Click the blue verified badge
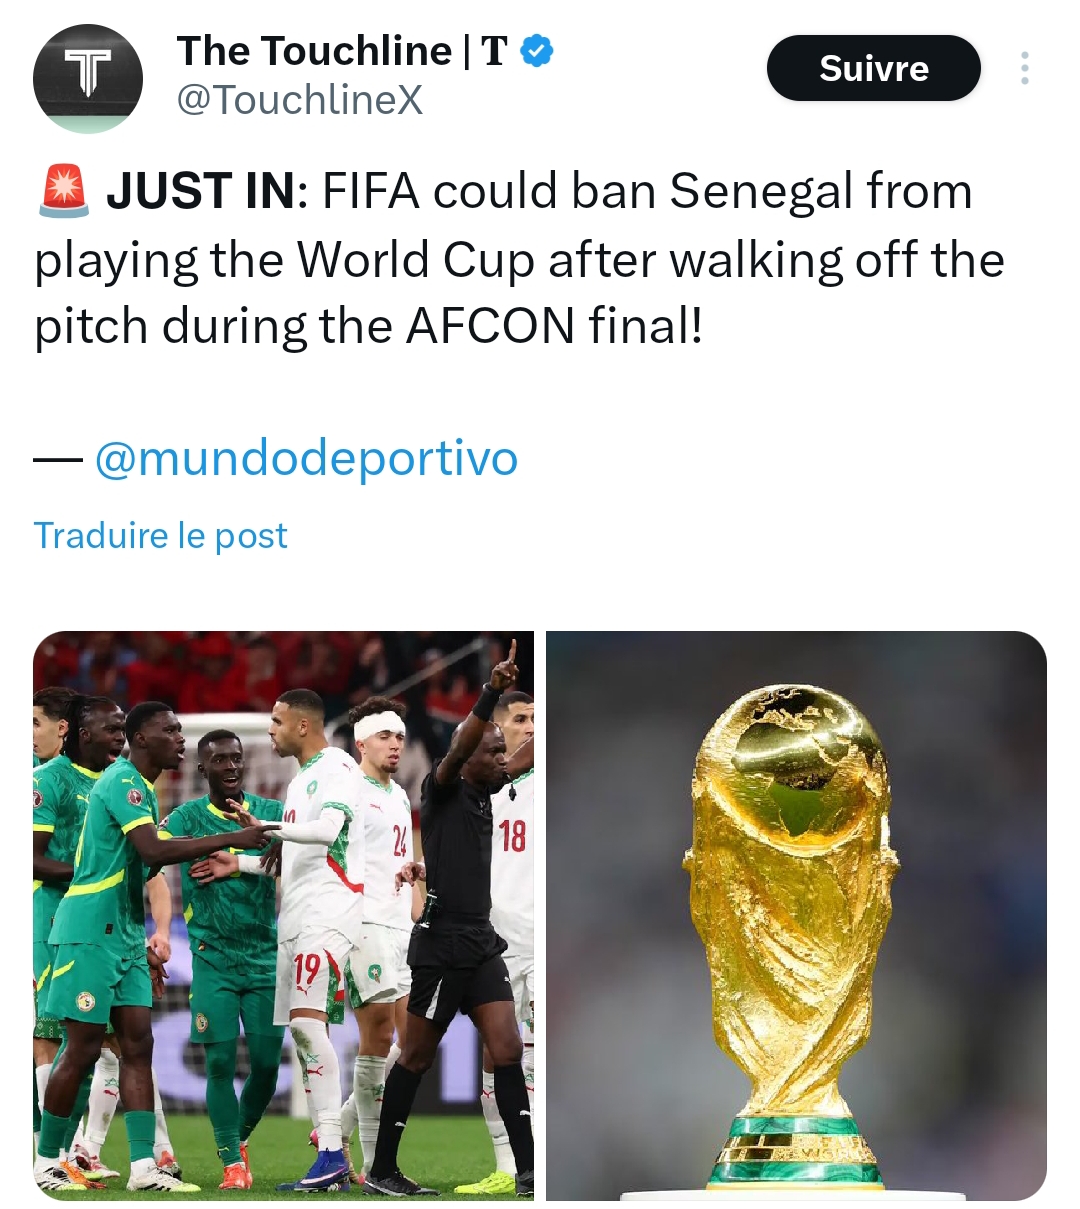The width and height of the screenshot is (1080, 1209). coord(537,51)
